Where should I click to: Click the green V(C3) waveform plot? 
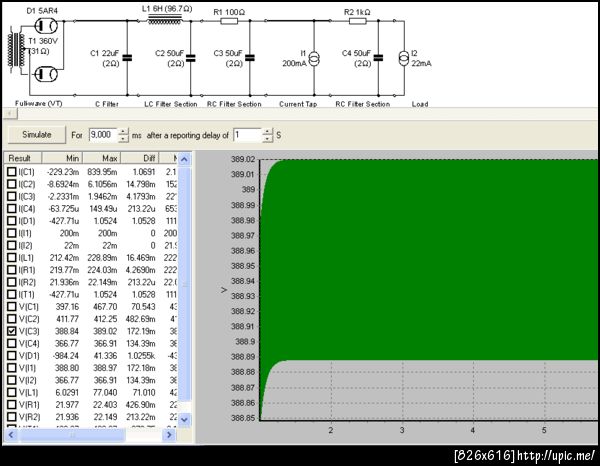pyautogui.click(x=429, y=260)
